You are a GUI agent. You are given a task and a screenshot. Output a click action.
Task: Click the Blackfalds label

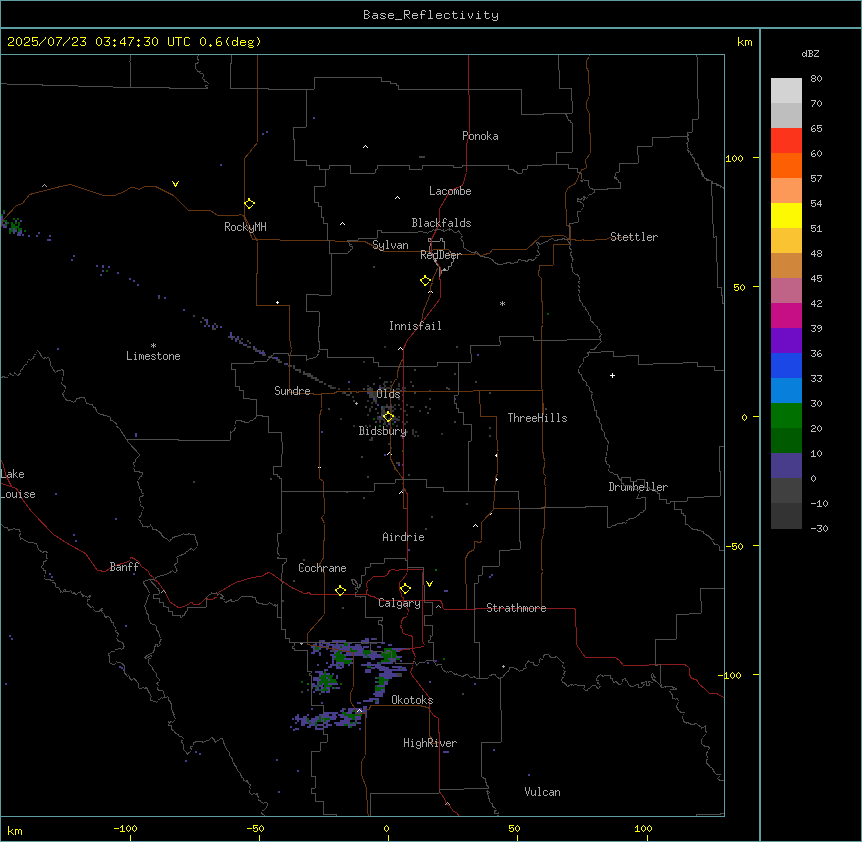point(441,223)
